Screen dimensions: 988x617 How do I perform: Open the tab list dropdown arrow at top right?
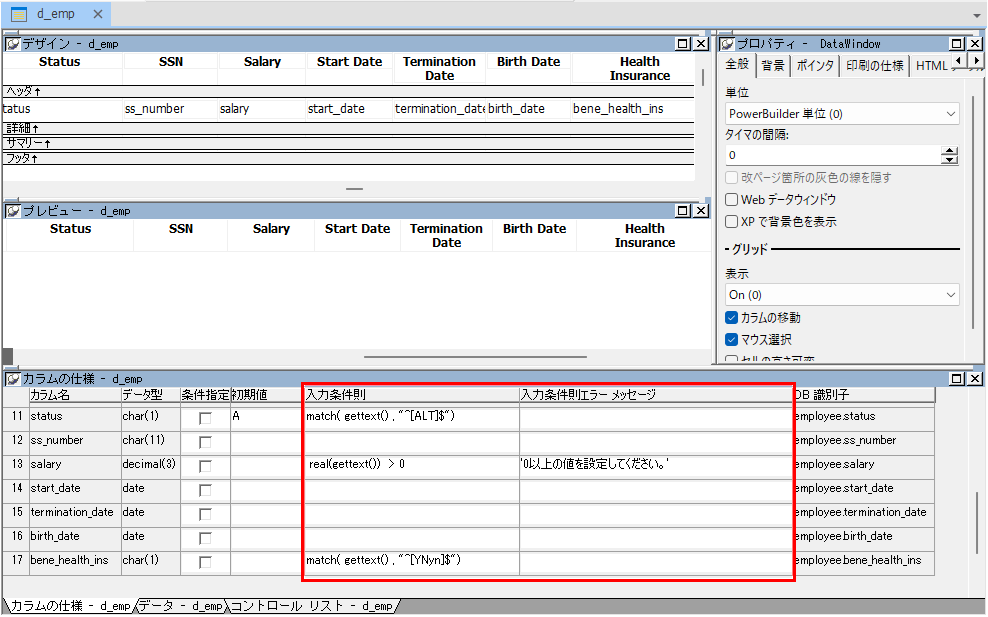coord(977,16)
